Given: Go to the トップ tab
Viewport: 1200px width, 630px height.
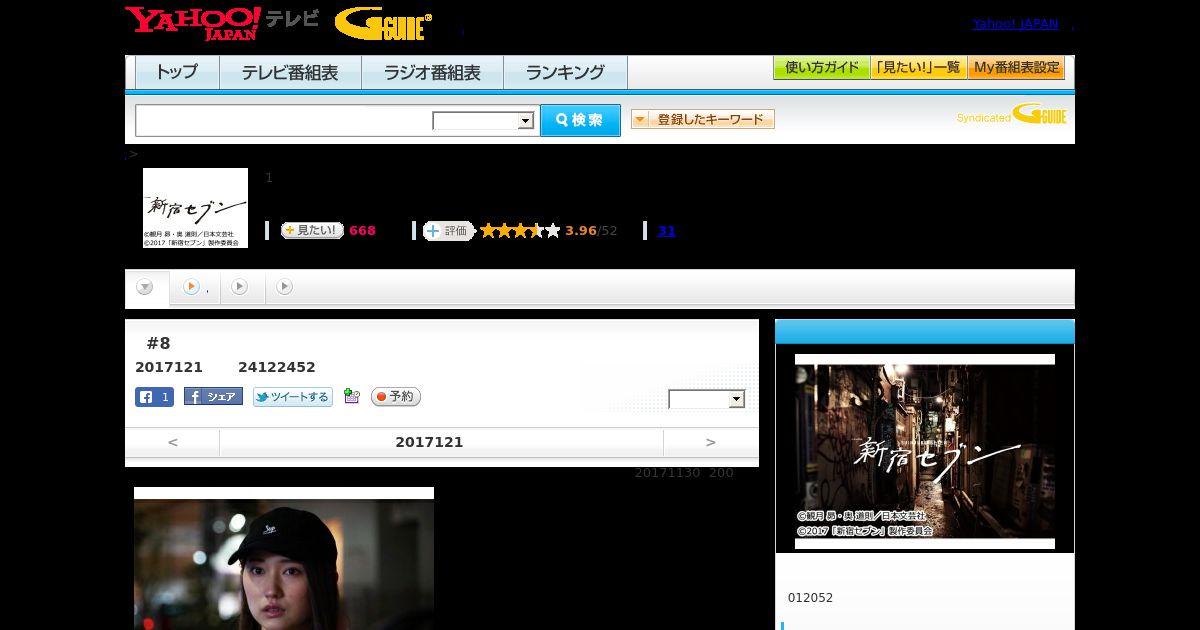Looking at the screenshot, I should click(x=177, y=73).
